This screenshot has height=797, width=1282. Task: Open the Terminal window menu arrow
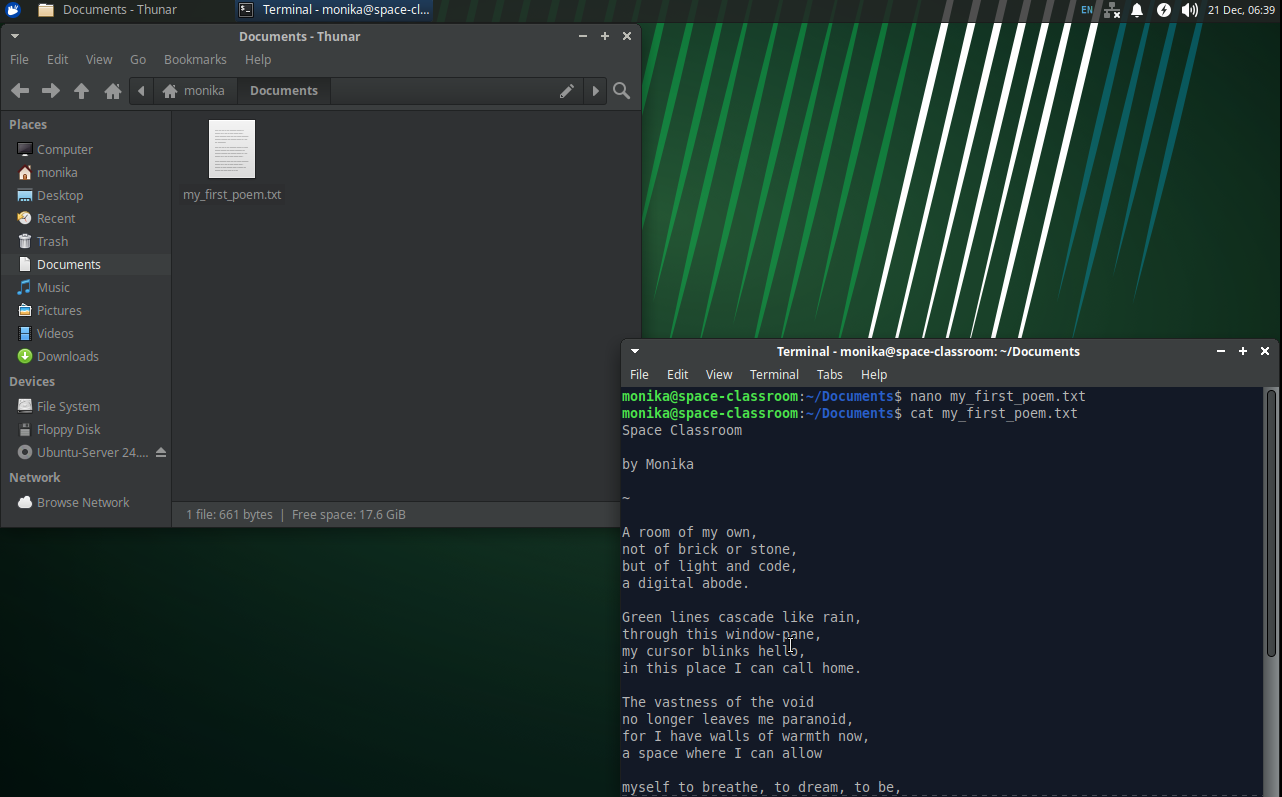pos(634,351)
